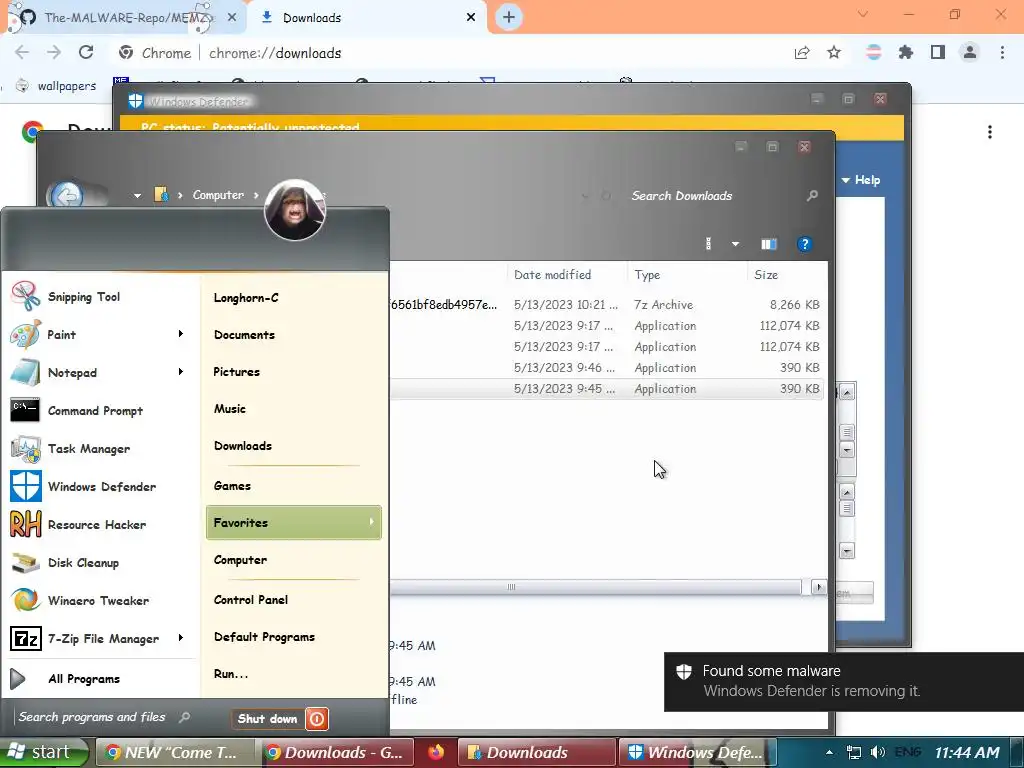Viewport: 1024px width, 768px height.
Task: Click Explorer back navigation arrow
Action: [66, 195]
